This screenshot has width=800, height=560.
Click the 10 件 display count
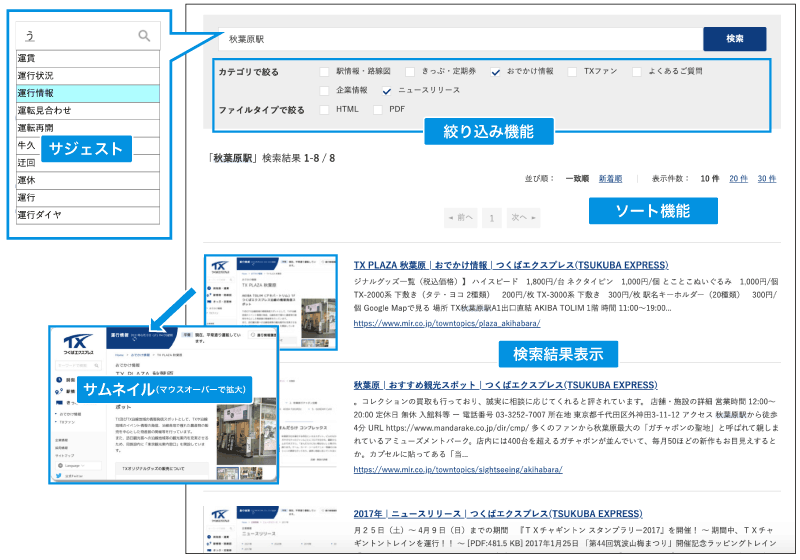(x=709, y=179)
